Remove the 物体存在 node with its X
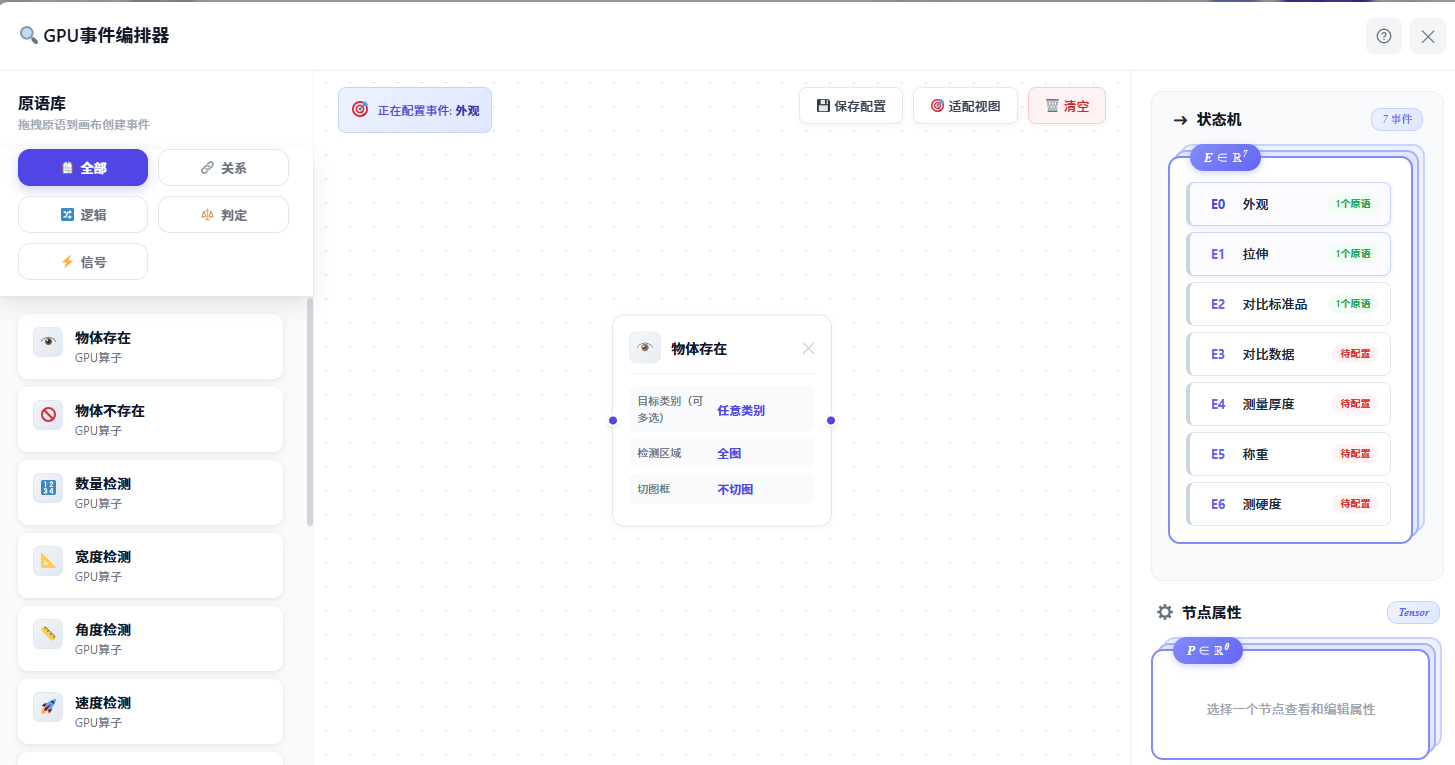The image size is (1455, 765). click(808, 348)
